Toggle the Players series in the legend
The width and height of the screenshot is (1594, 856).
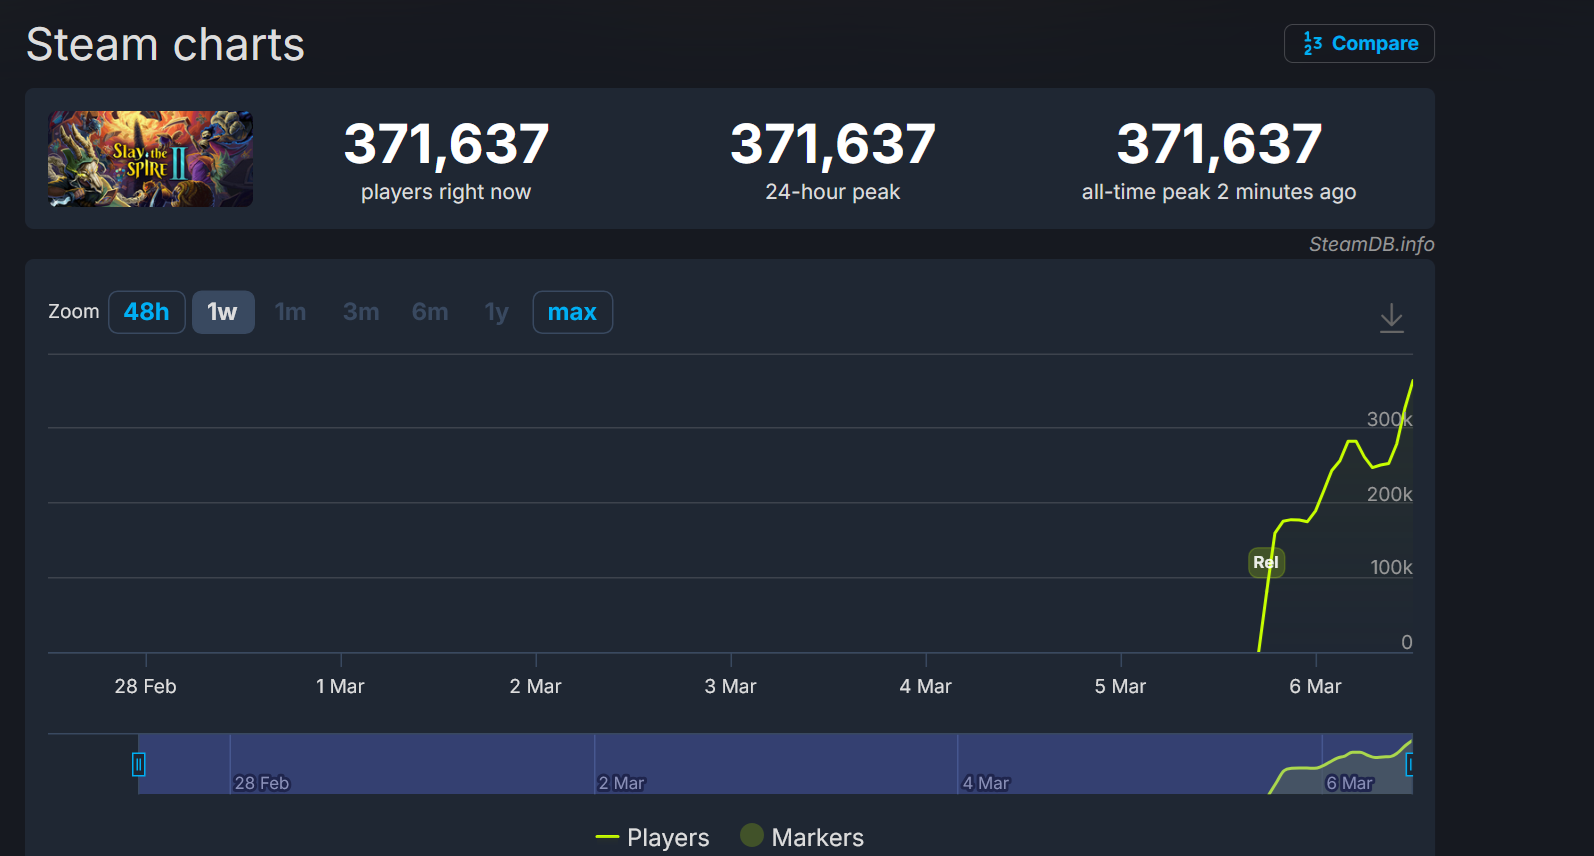652,837
